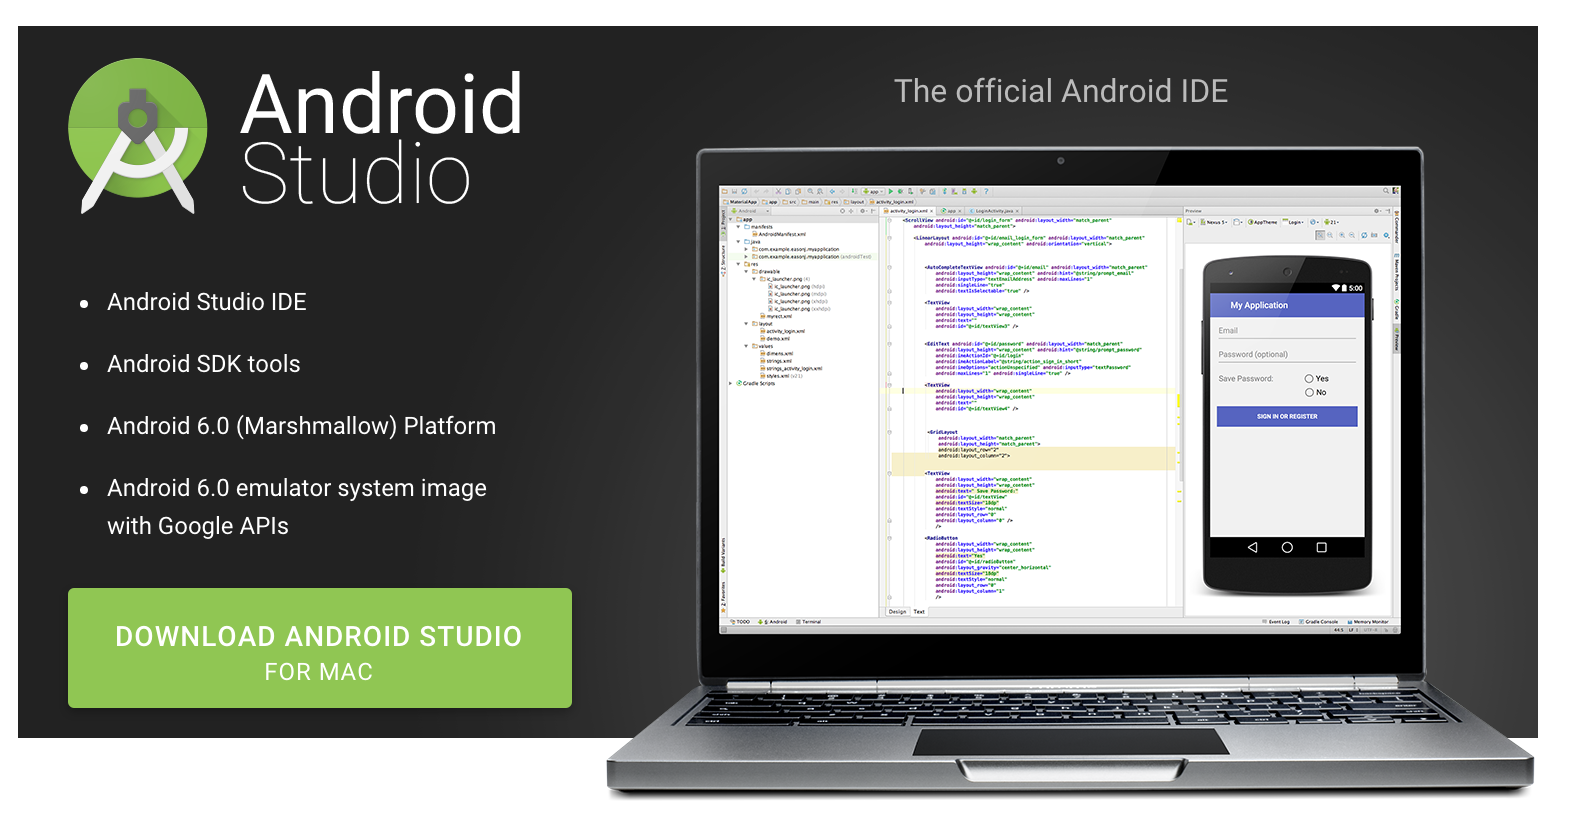
Task: Start debugging with the bug icon
Action: tap(900, 191)
